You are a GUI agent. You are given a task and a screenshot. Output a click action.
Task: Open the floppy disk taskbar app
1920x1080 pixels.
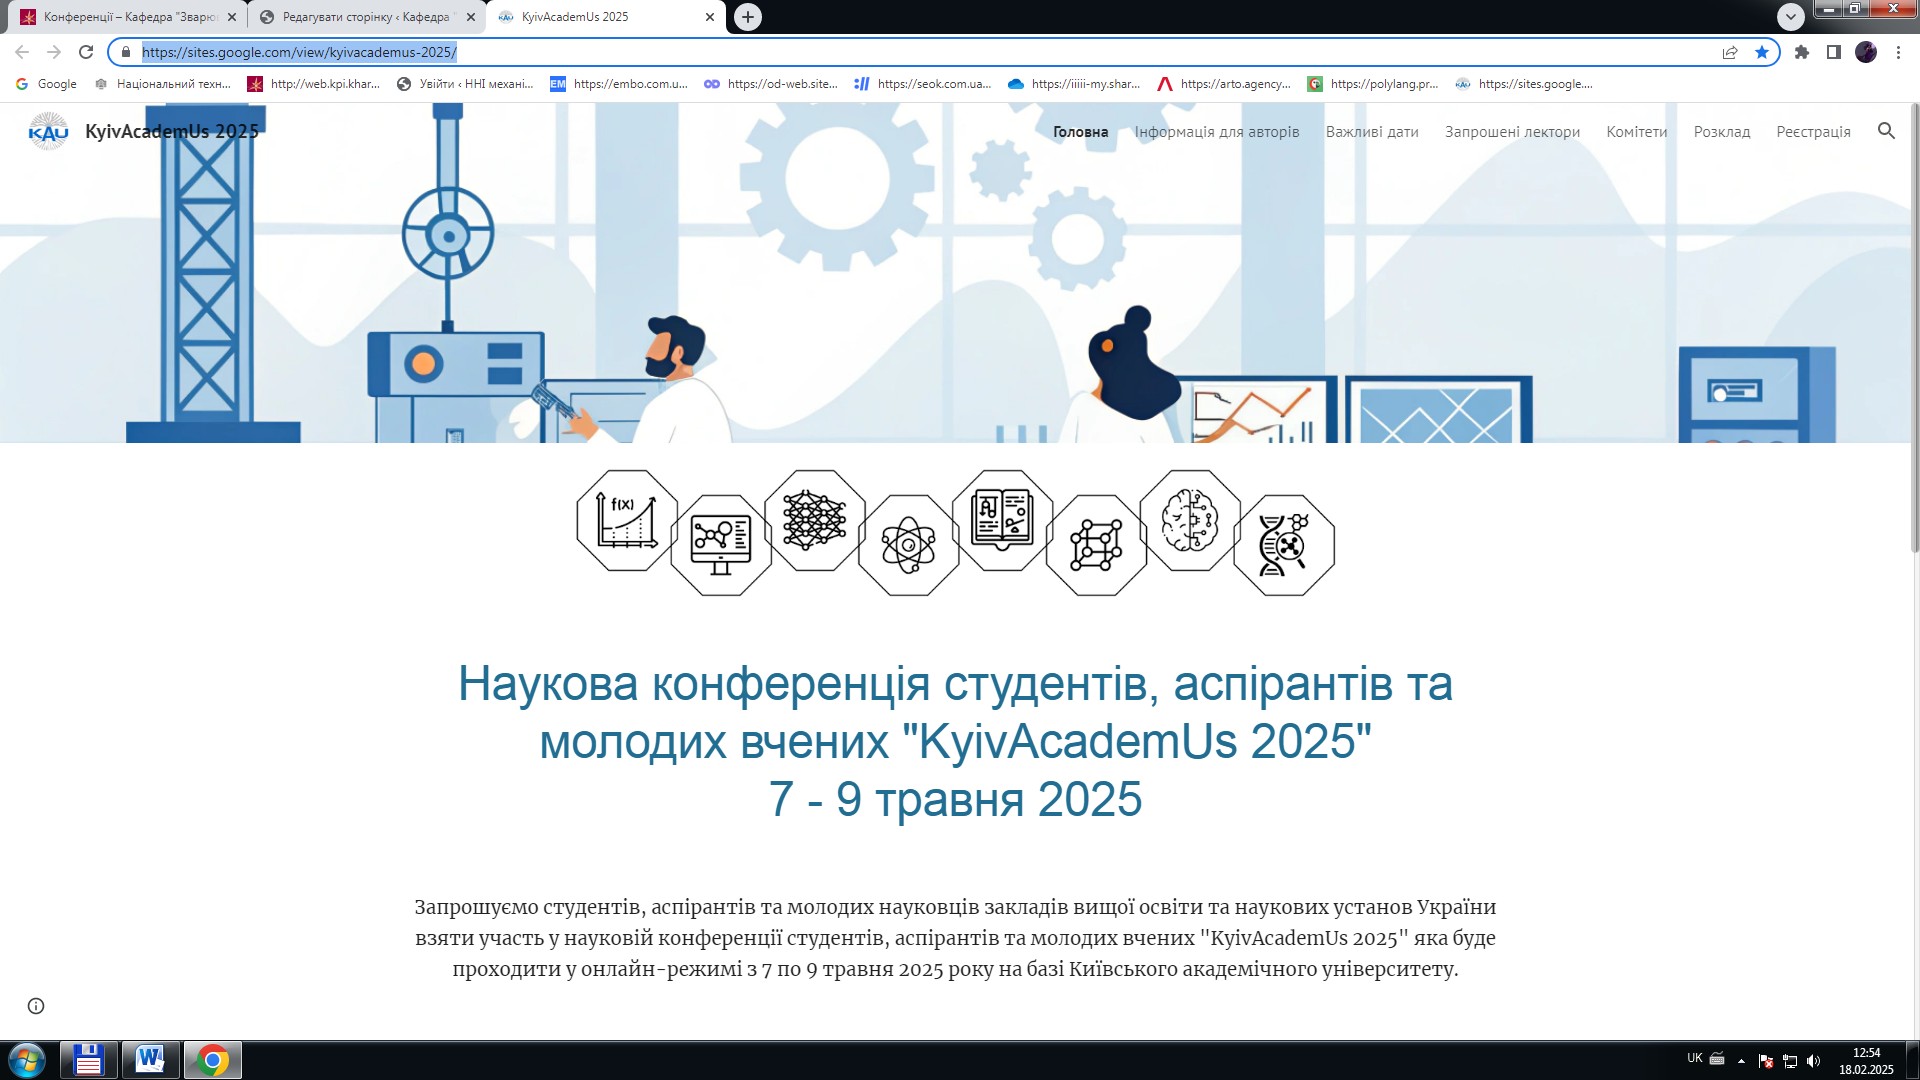(89, 1060)
